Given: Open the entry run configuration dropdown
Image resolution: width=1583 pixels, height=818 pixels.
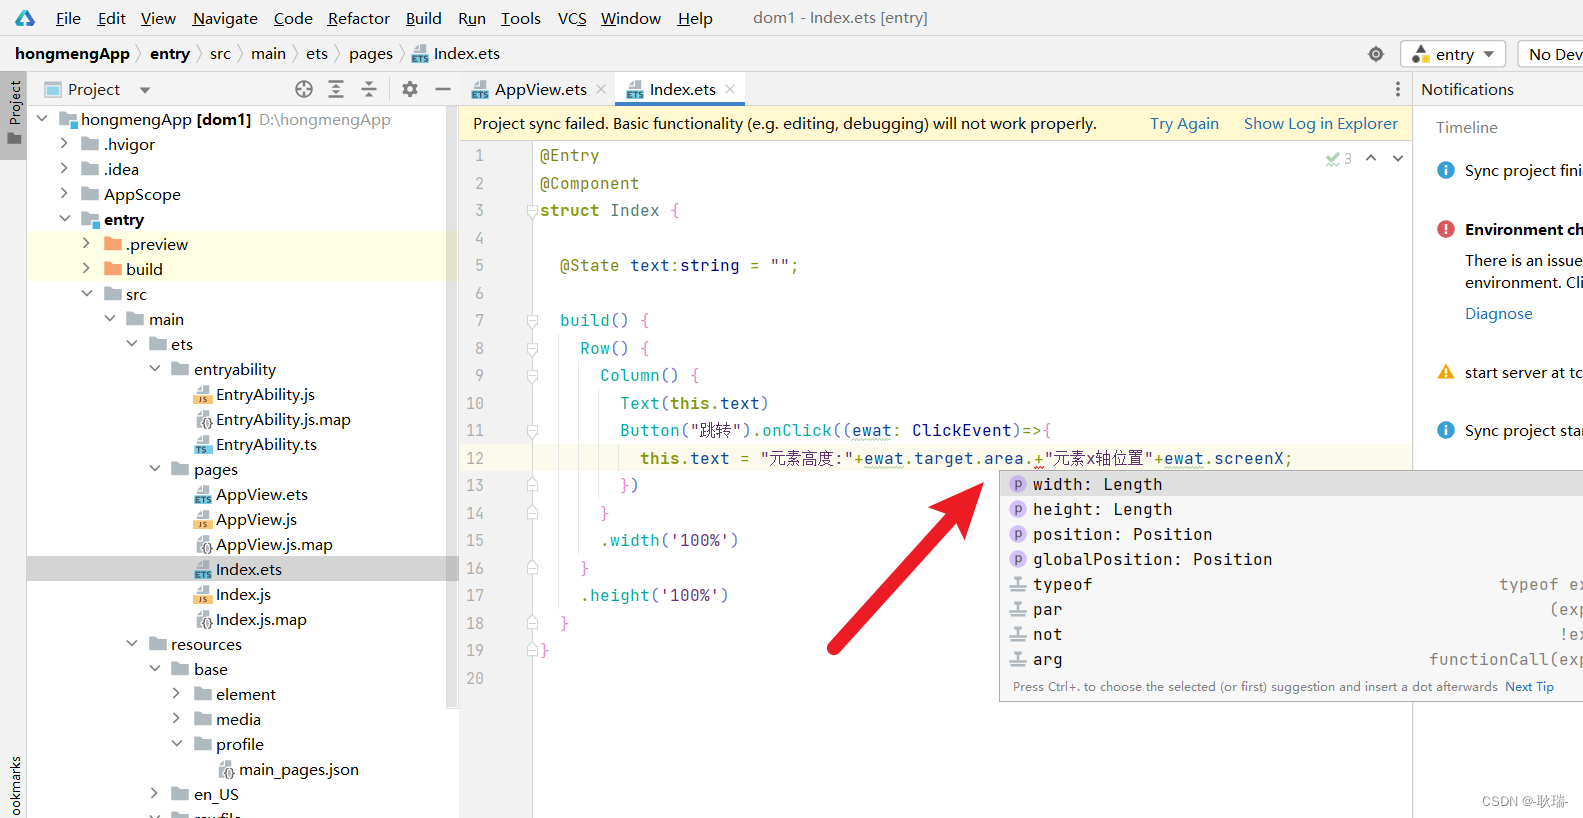Looking at the screenshot, I should [1453, 54].
